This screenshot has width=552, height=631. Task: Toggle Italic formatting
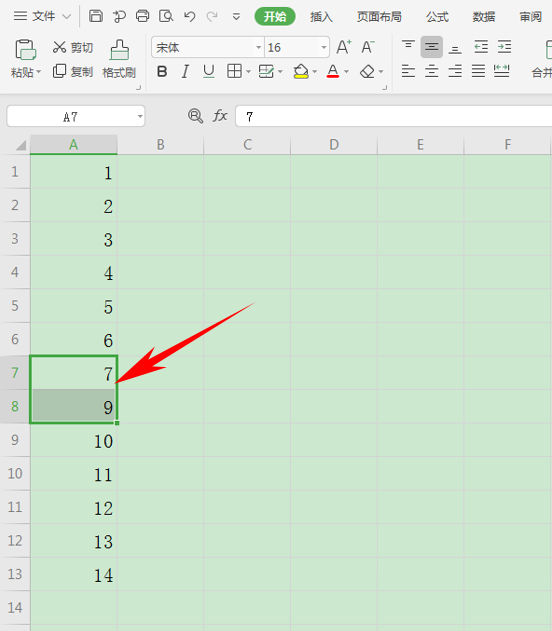point(185,72)
